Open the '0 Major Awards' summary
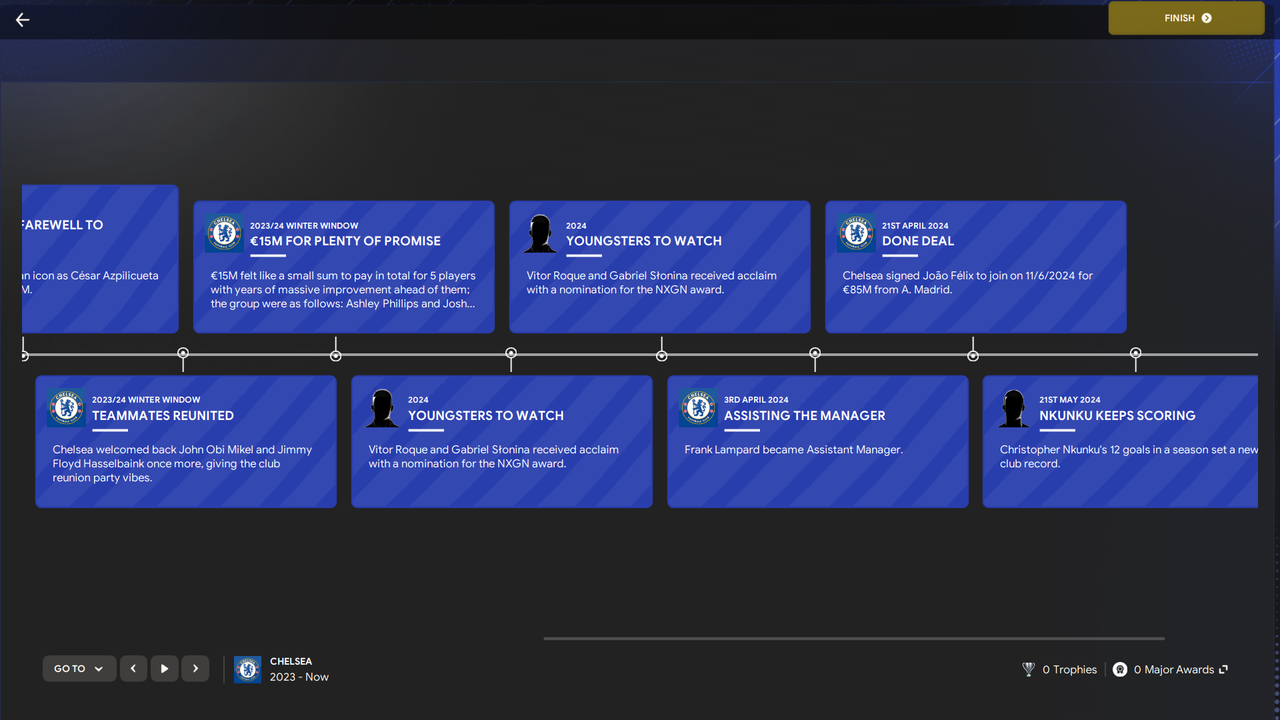 pos(1173,670)
